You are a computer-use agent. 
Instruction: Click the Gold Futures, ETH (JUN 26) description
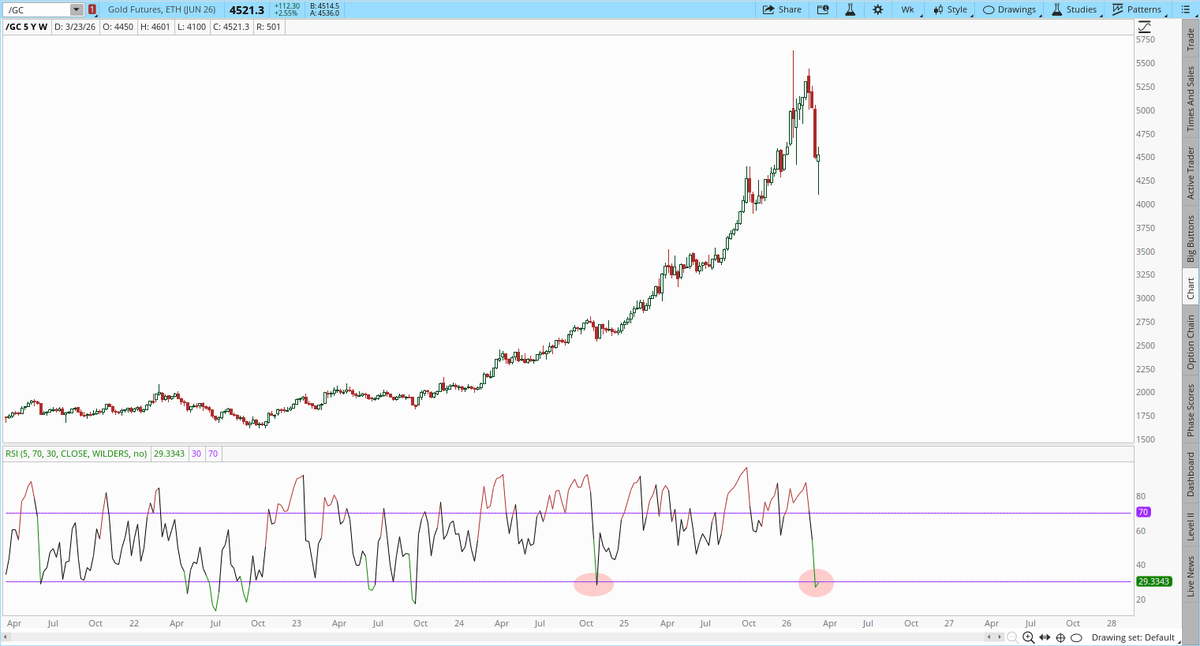[162, 10]
